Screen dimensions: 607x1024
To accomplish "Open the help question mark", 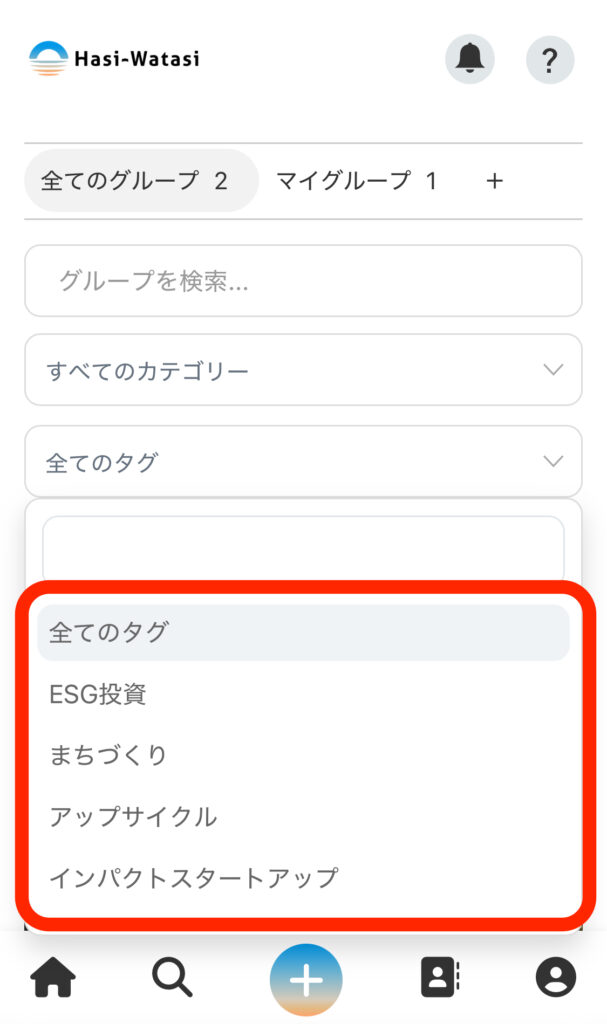I will click(x=549, y=59).
